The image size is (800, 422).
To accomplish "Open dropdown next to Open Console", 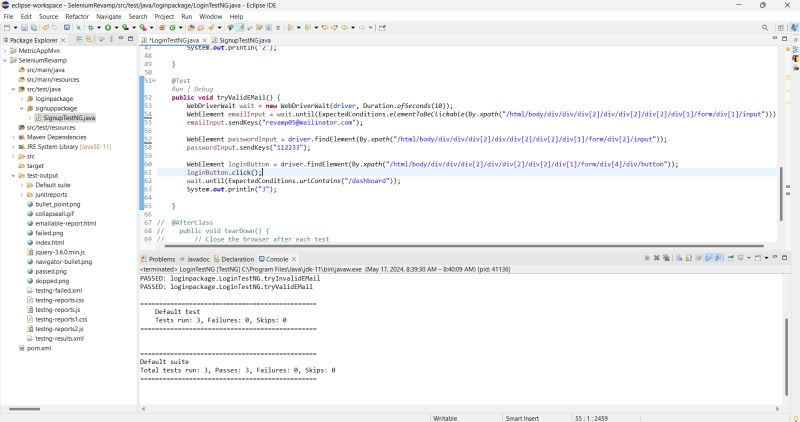I will (766, 258).
